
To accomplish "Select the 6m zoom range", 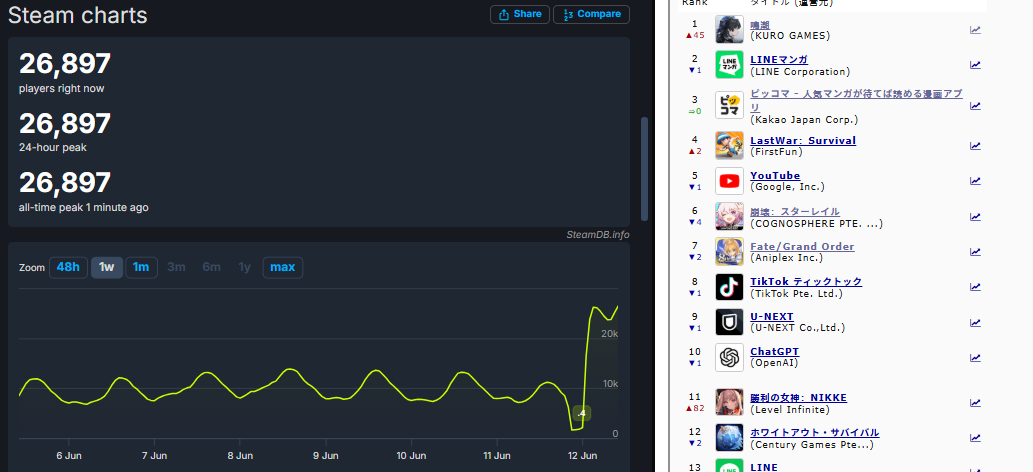I will [x=211, y=268].
